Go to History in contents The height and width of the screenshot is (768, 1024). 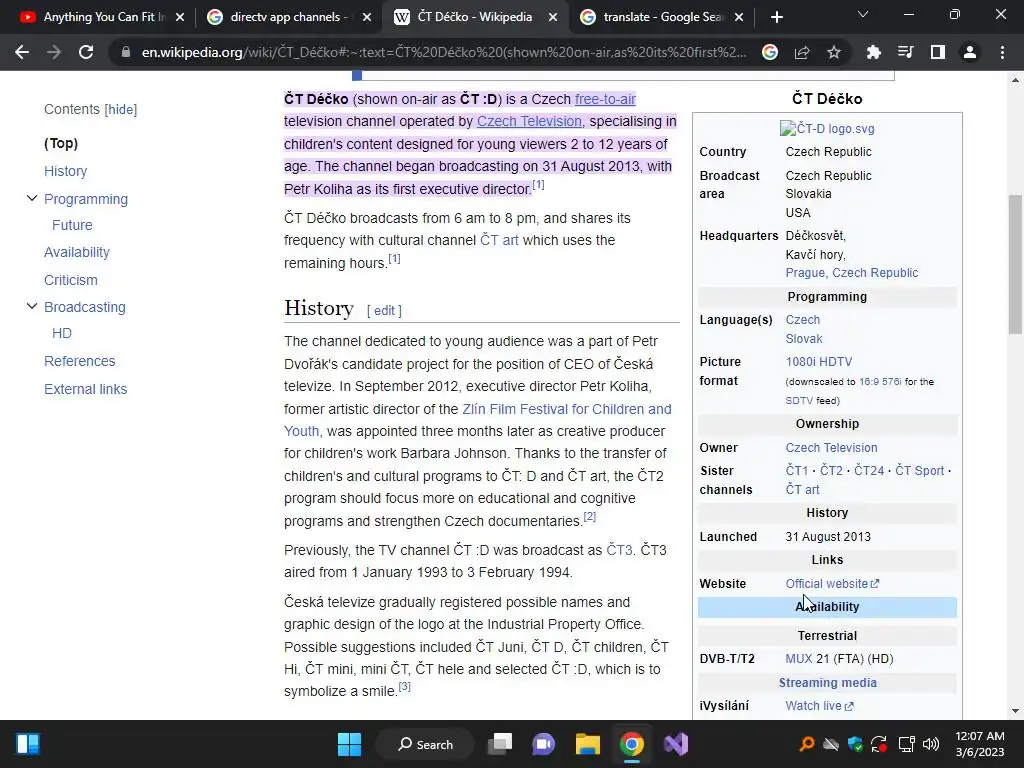65,171
